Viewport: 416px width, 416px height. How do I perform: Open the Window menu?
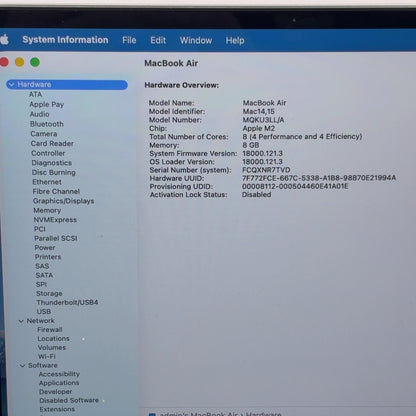[x=196, y=41]
